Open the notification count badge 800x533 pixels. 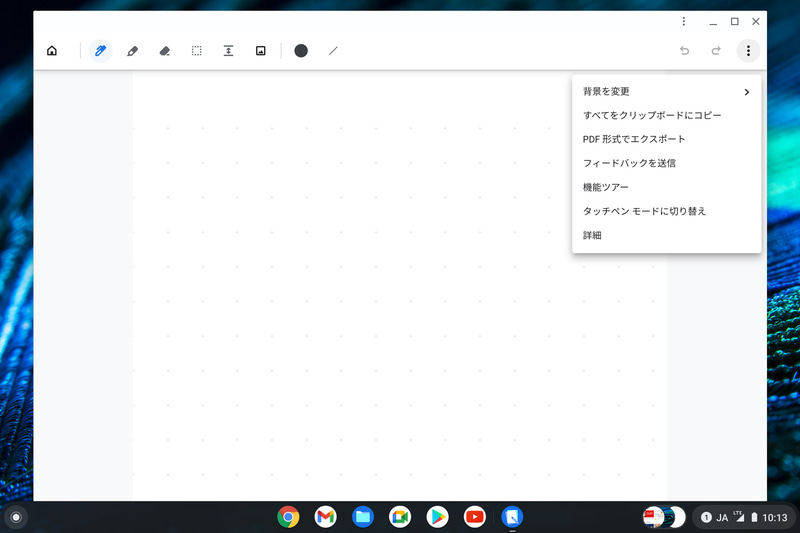[x=706, y=517]
